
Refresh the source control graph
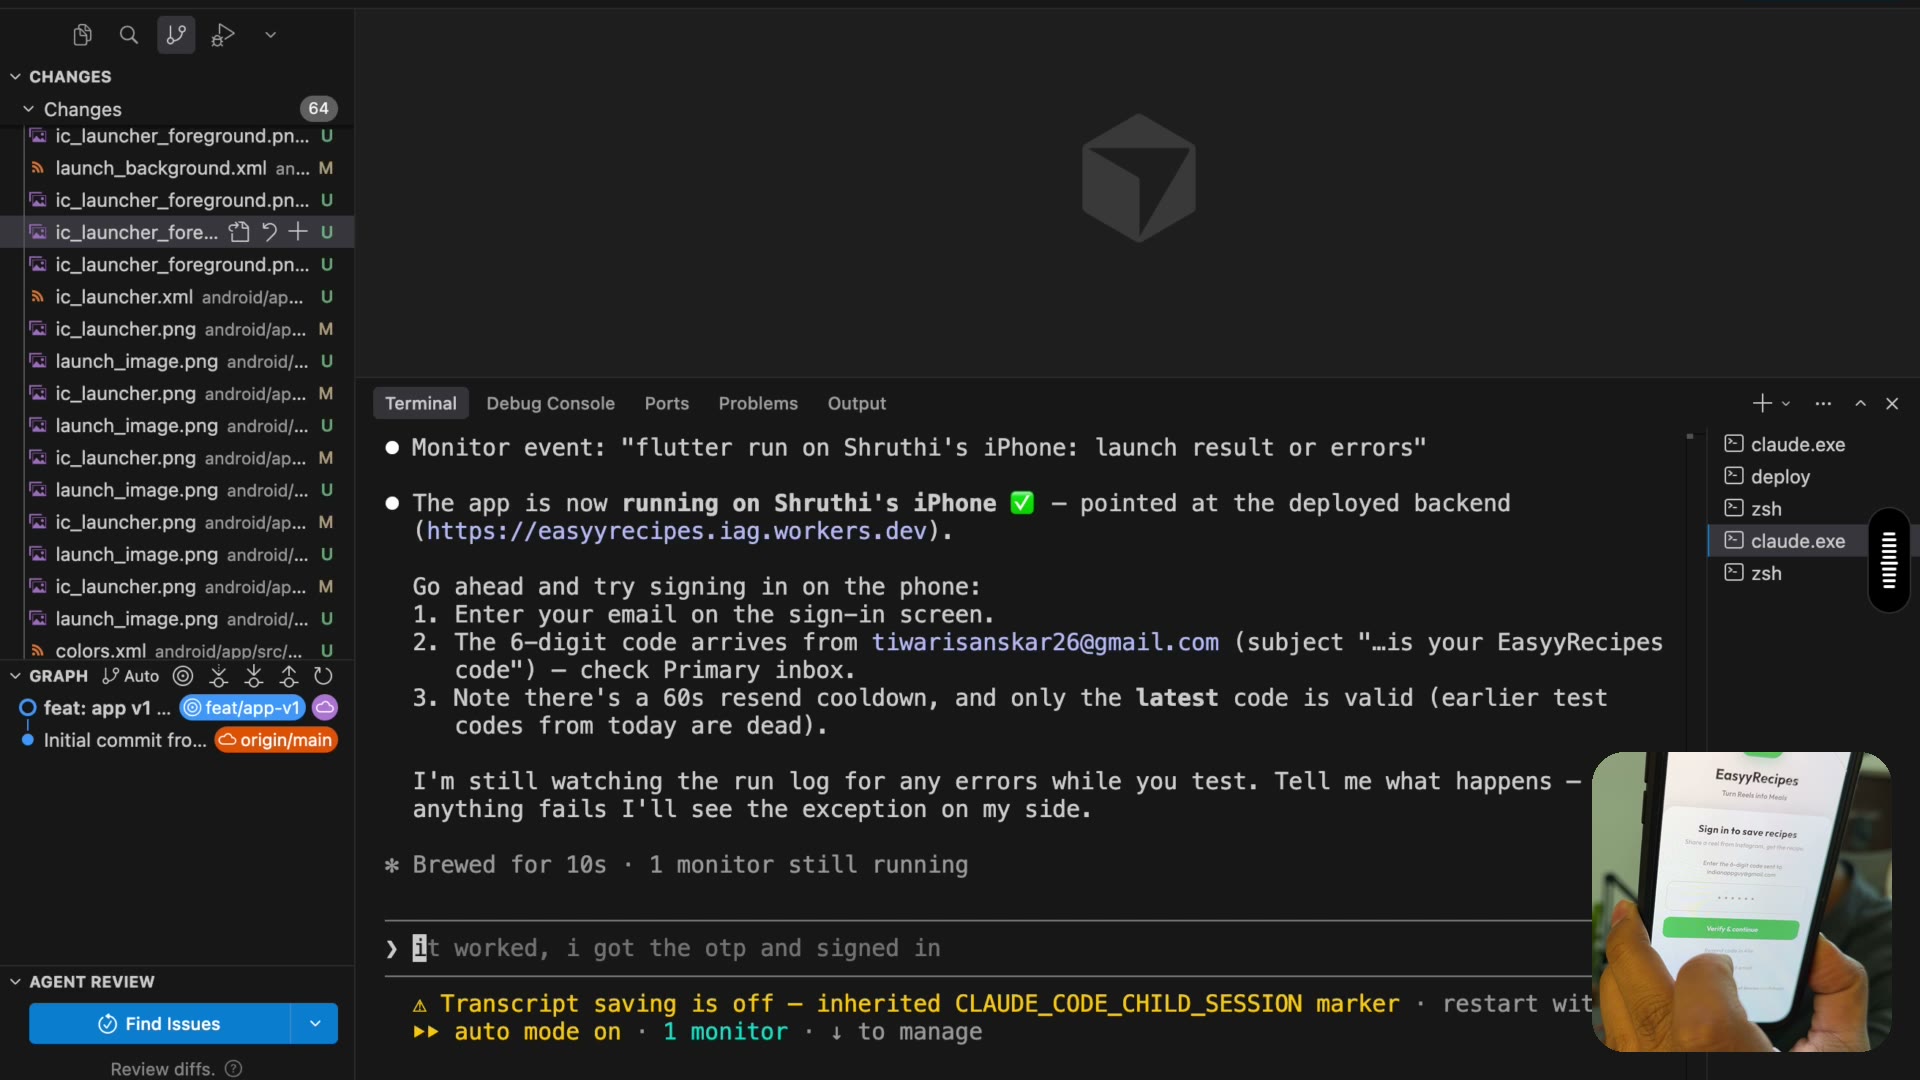323,676
